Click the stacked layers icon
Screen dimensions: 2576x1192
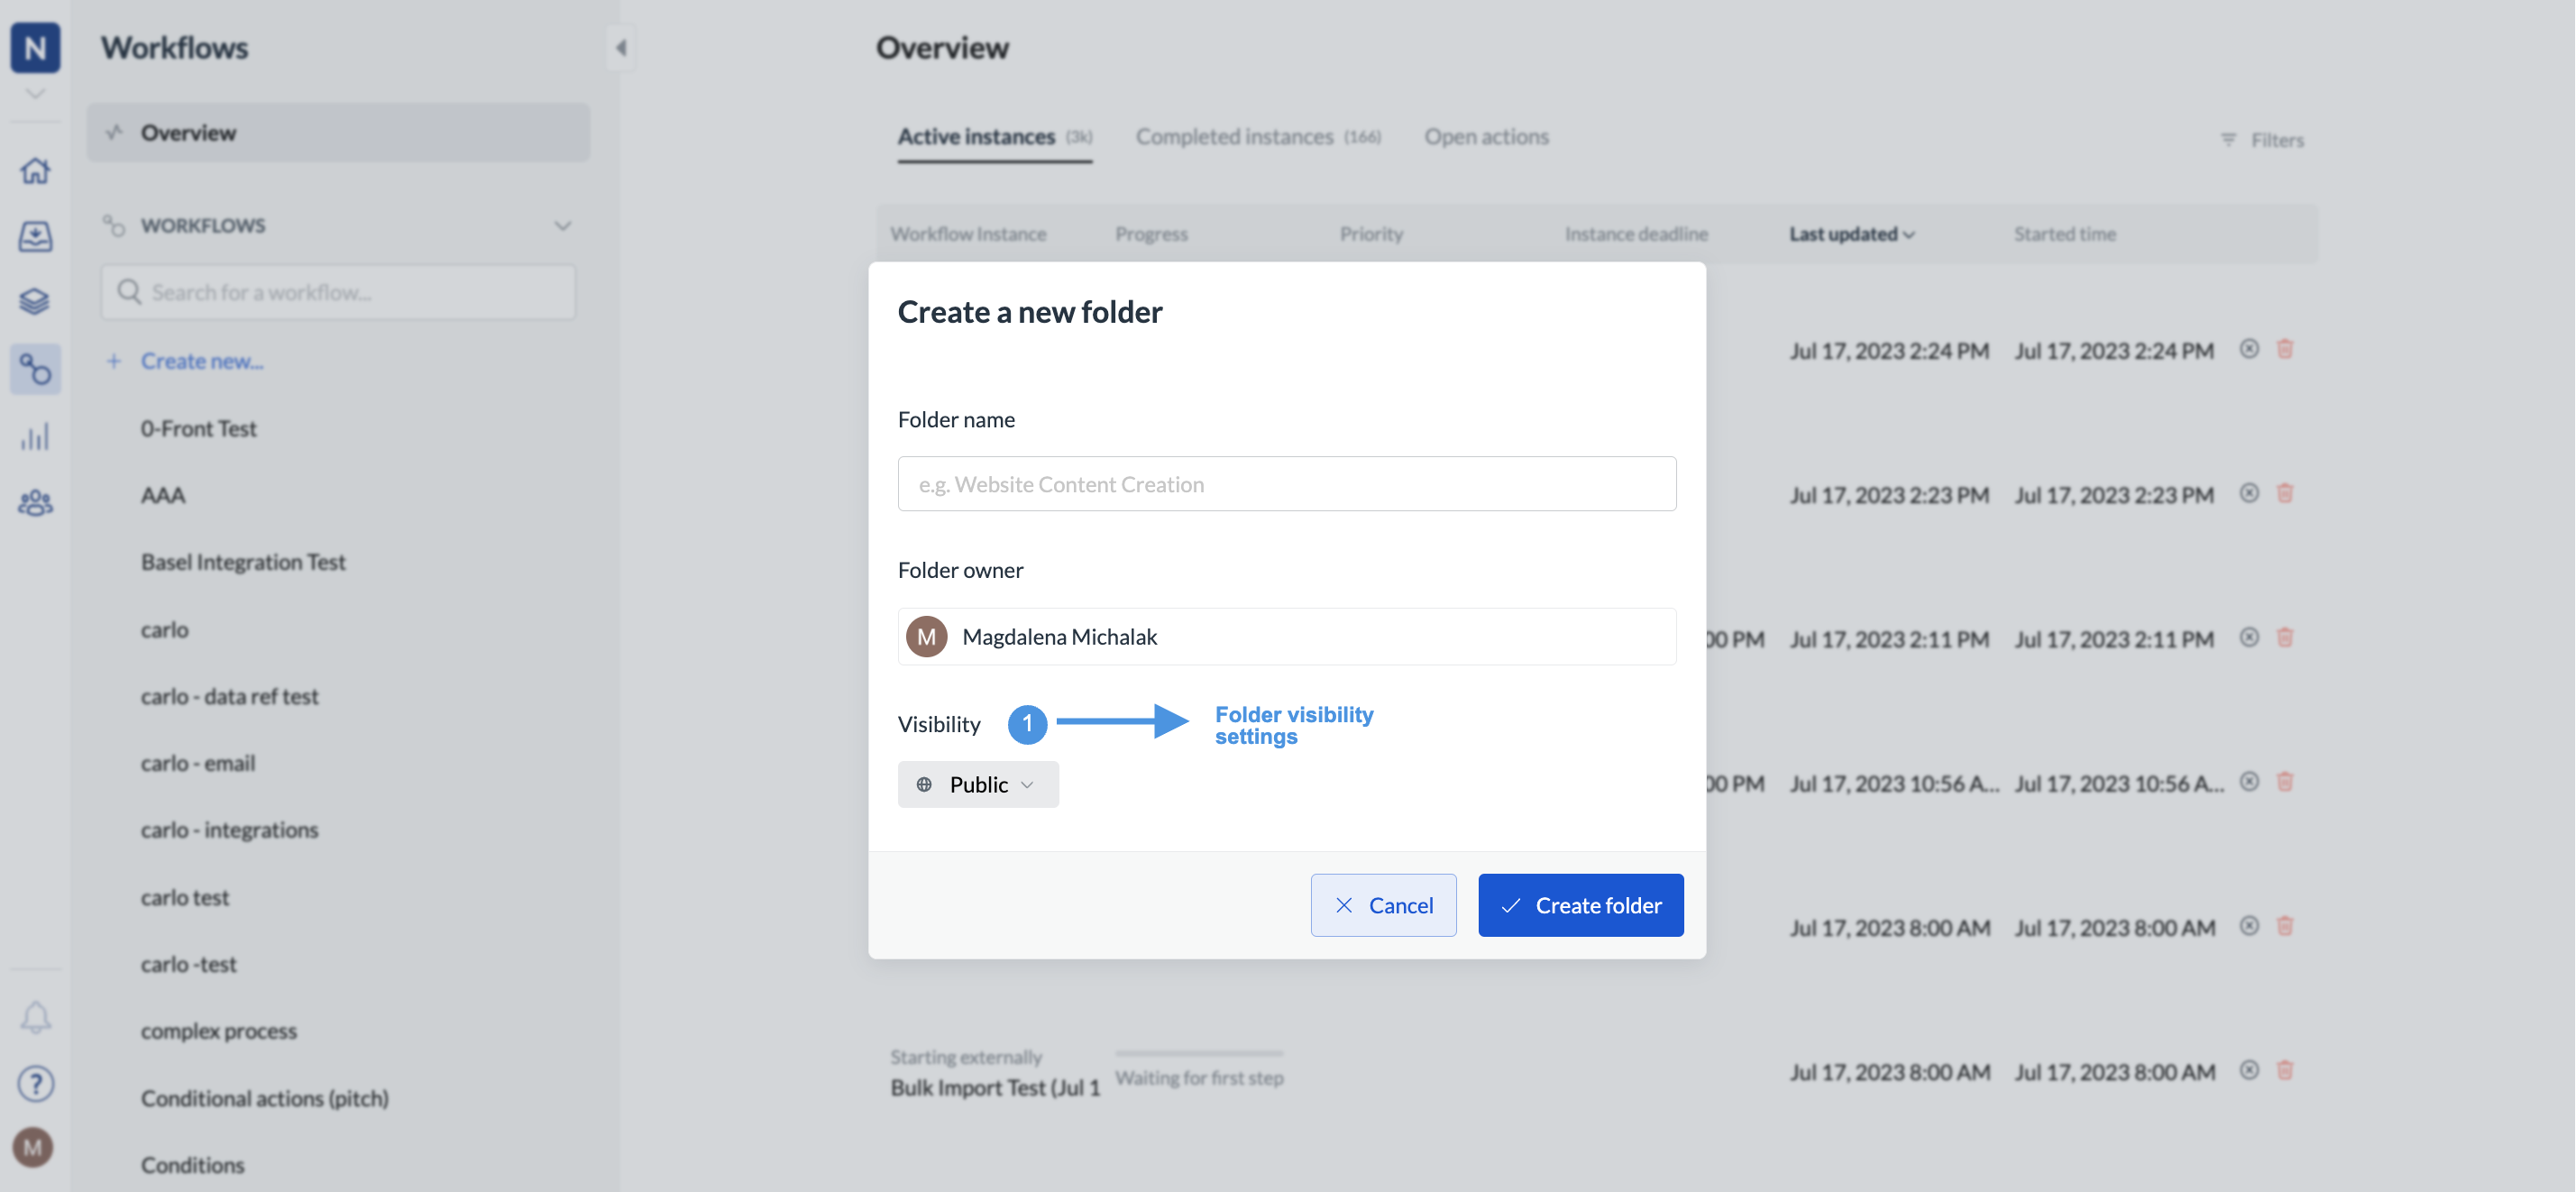click(35, 301)
